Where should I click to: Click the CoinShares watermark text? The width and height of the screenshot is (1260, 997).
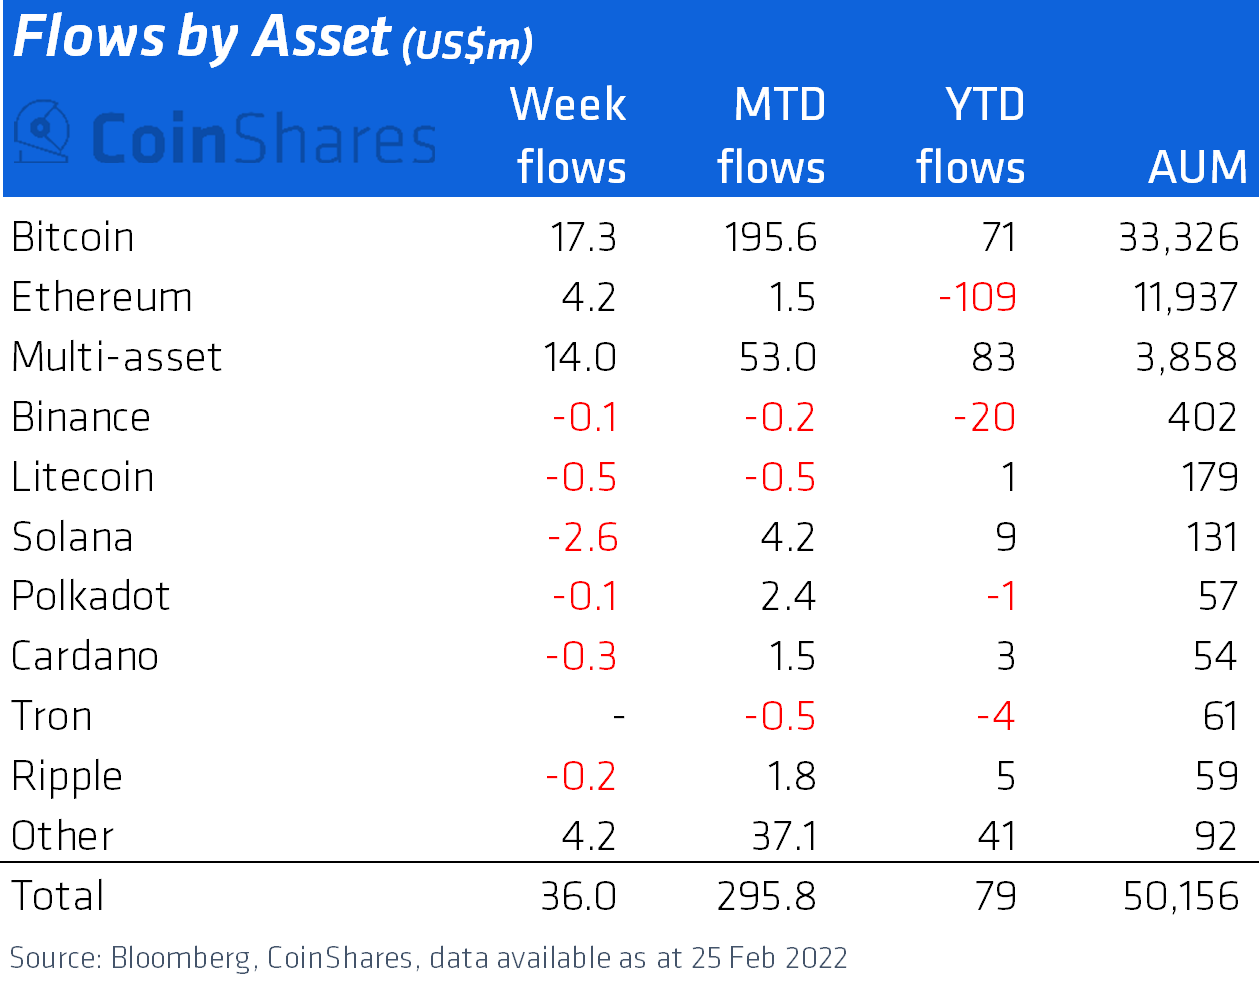pos(264,139)
